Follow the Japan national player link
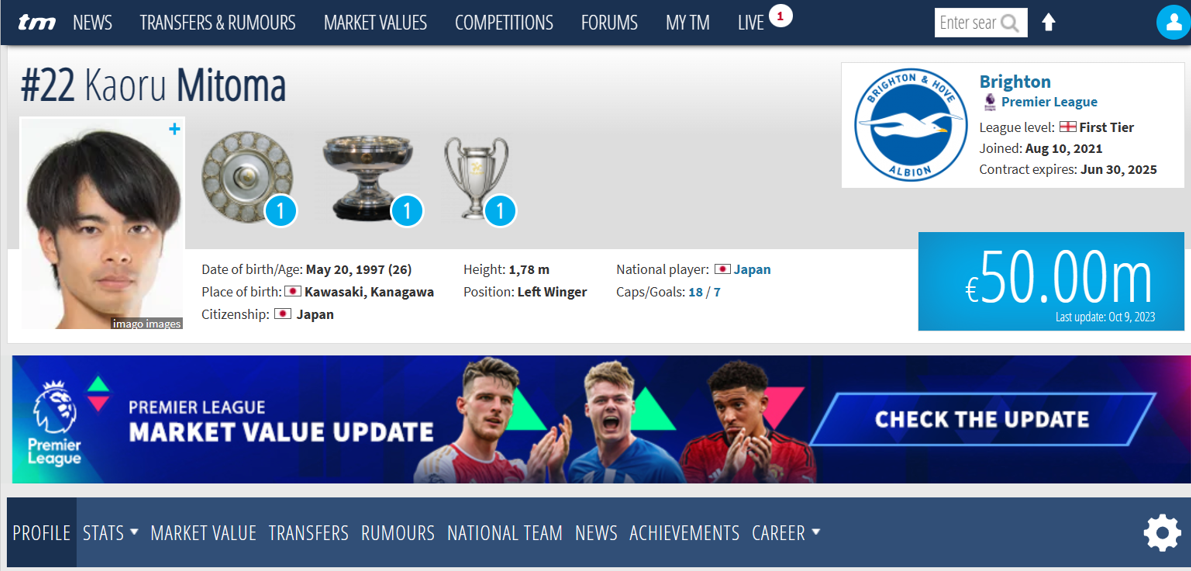The height and width of the screenshot is (571, 1191). [x=752, y=270]
